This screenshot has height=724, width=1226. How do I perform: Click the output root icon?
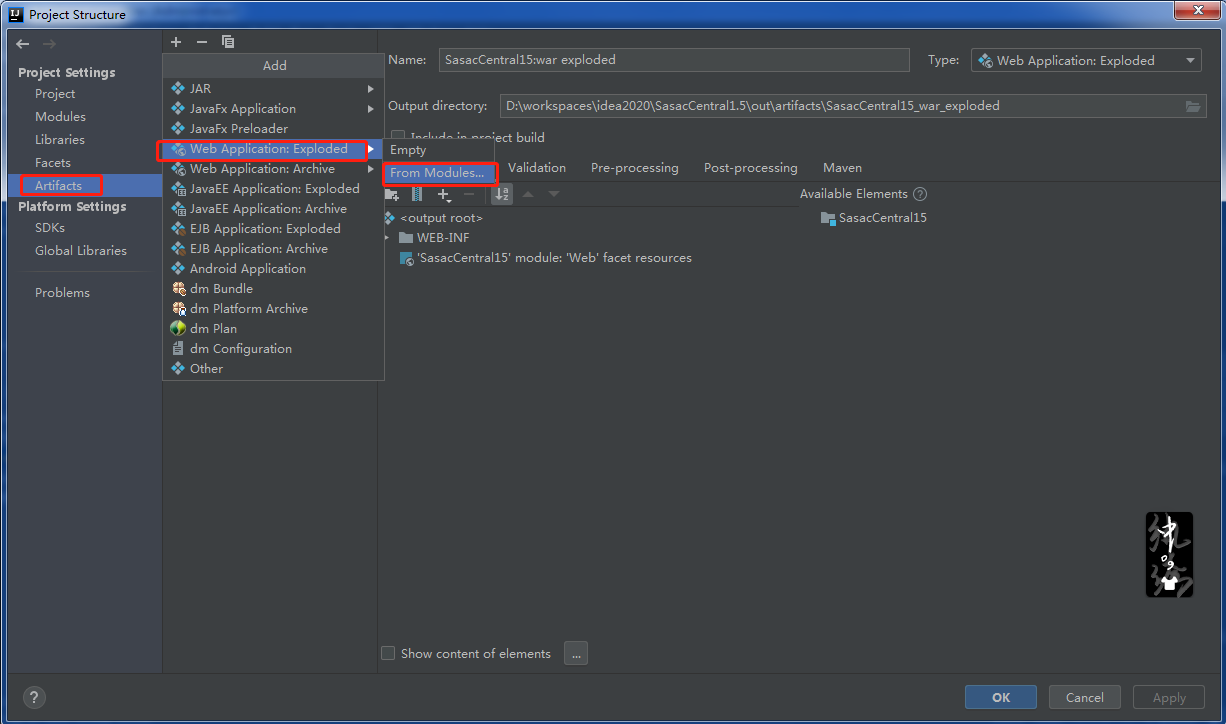pos(389,218)
